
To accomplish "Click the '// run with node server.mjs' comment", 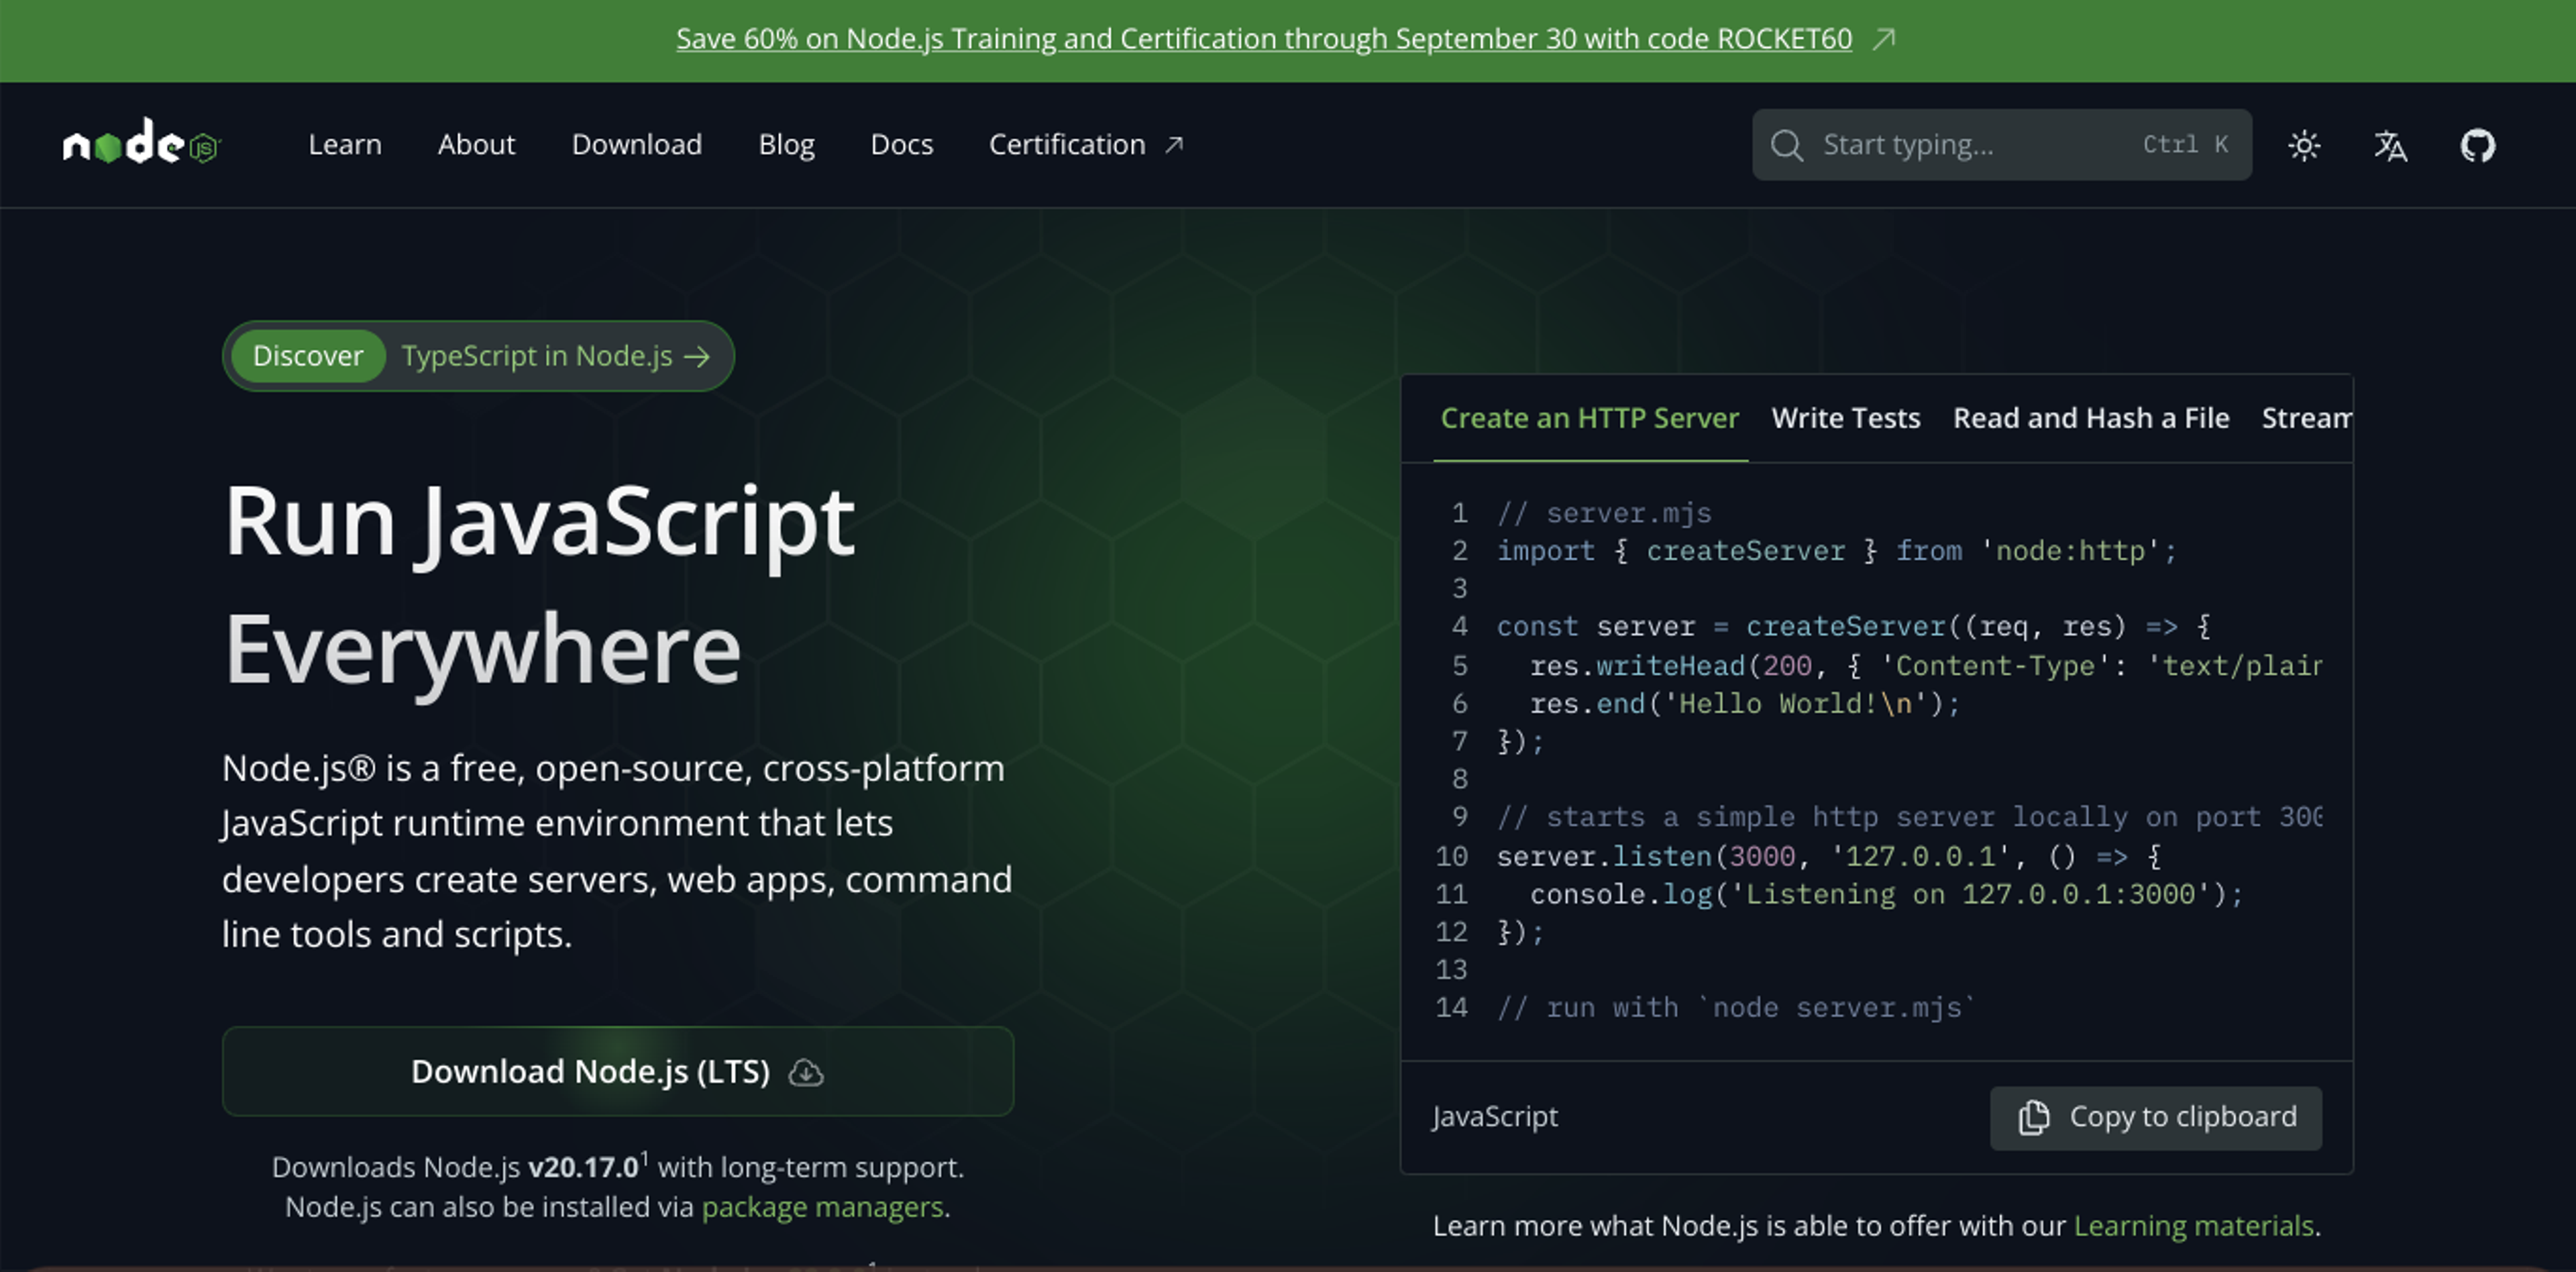I will [x=1736, y=1008].
